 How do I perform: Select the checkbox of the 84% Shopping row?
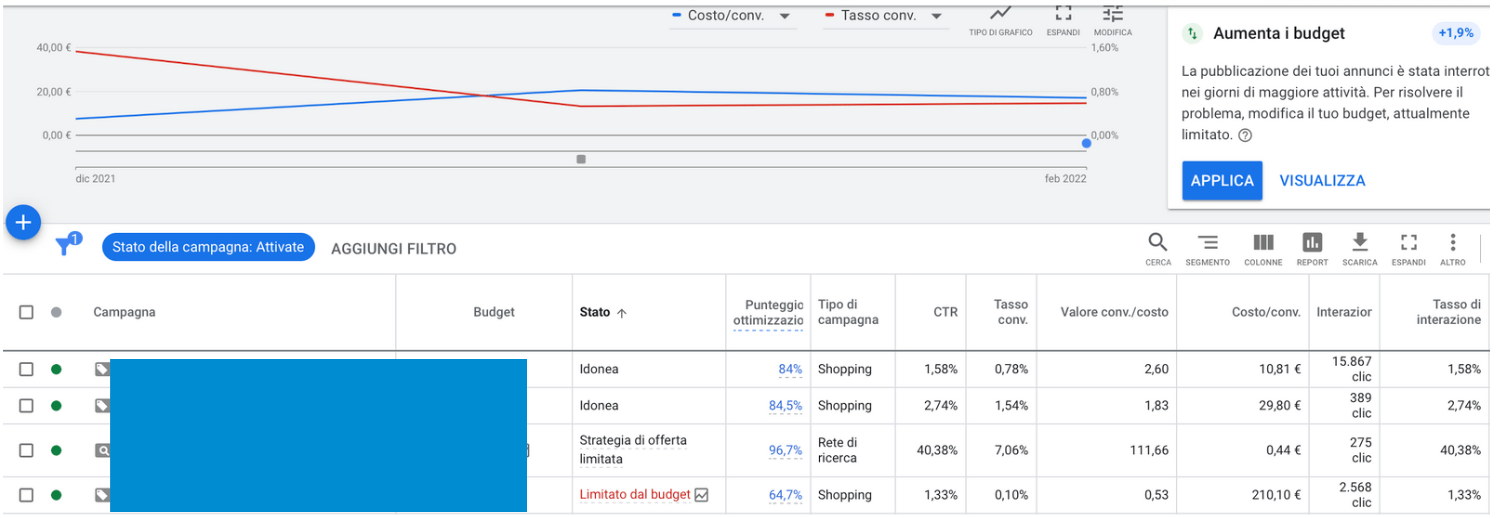click(26, 369)
